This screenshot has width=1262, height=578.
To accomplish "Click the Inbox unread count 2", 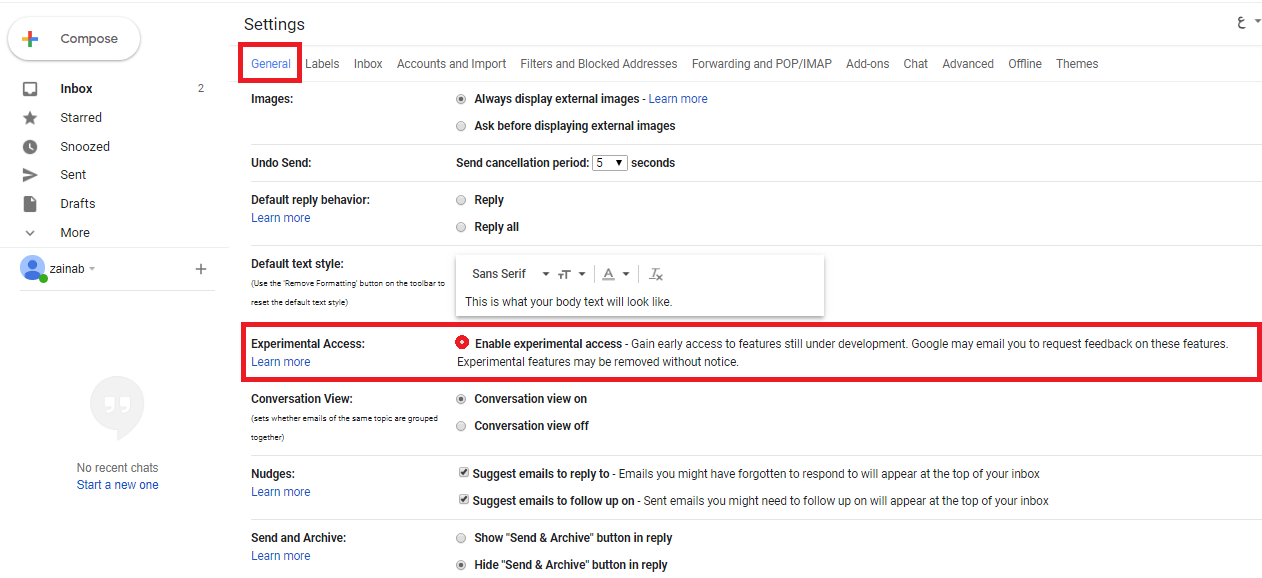I will tap(201, 89).
